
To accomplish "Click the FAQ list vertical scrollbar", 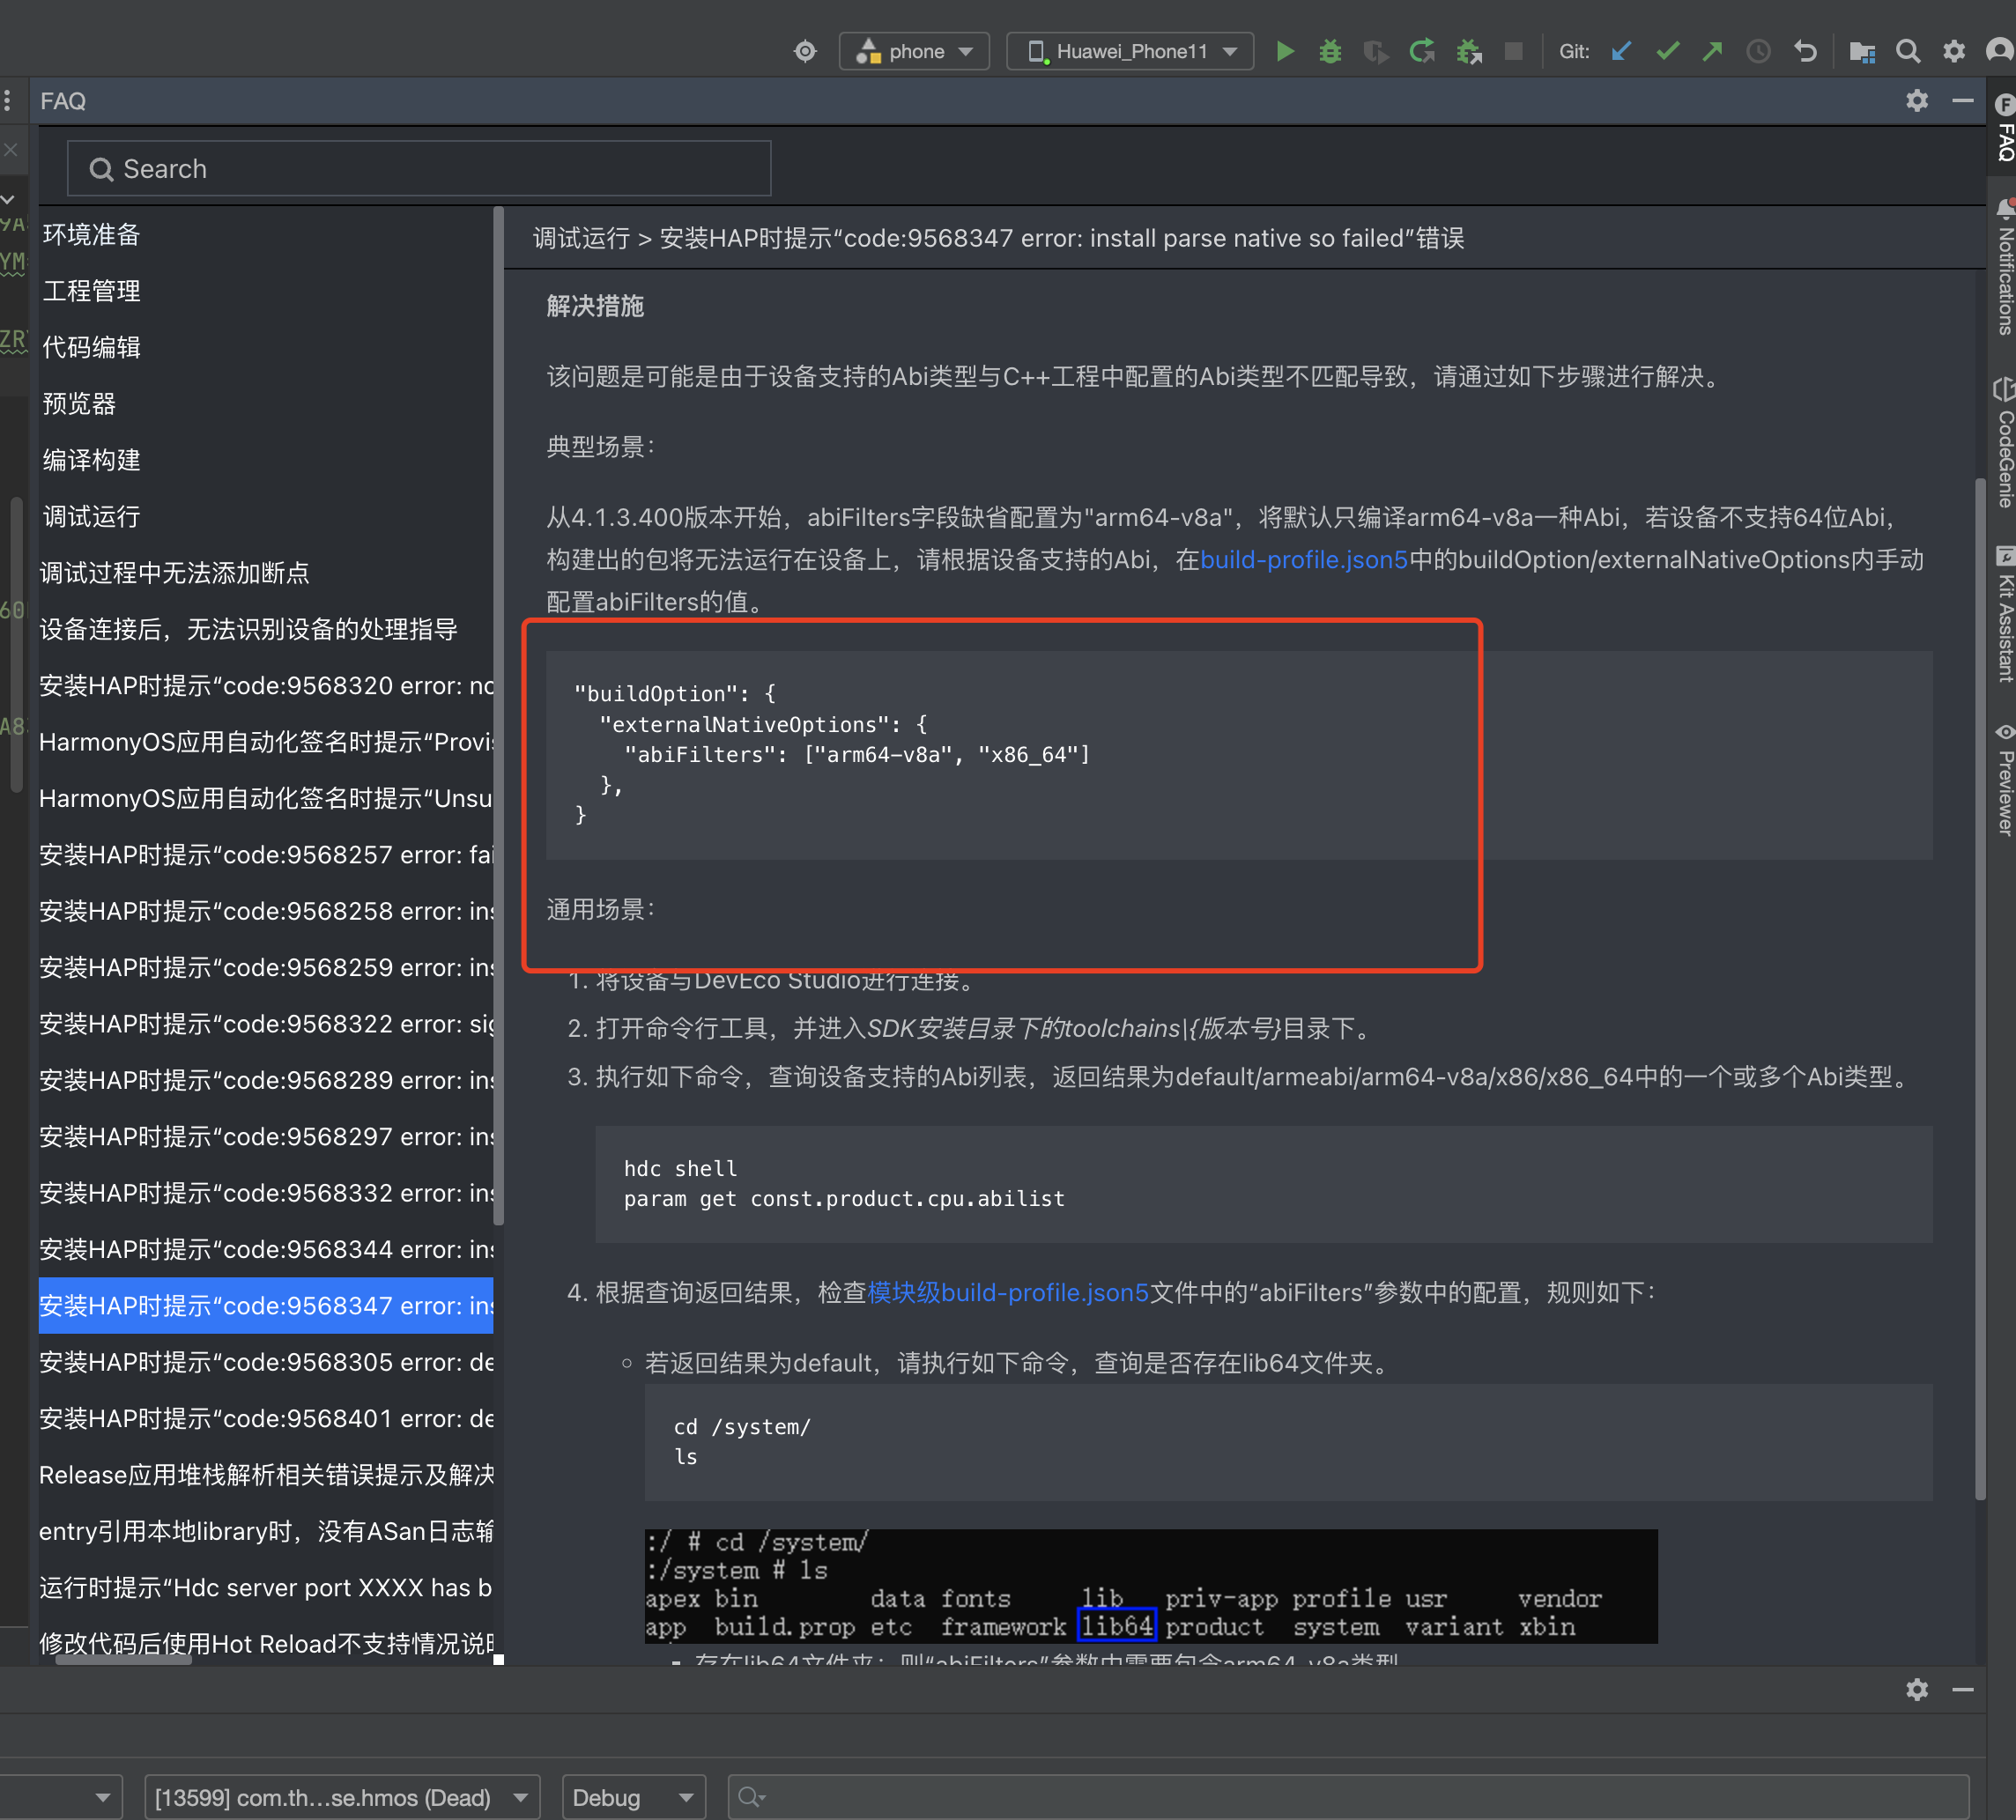I will tap(498, 715).
